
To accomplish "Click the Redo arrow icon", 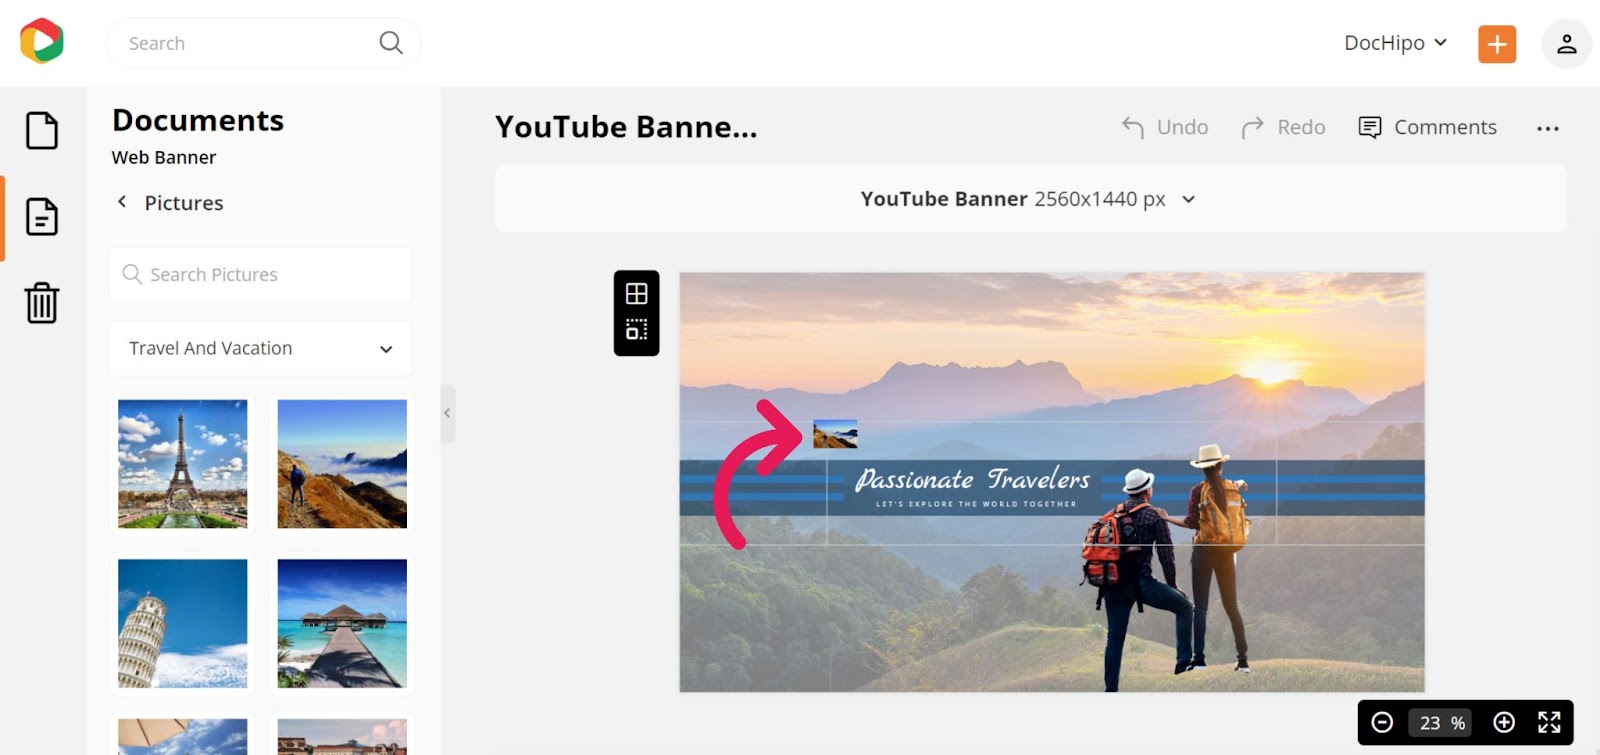I will pos(1252,127).
